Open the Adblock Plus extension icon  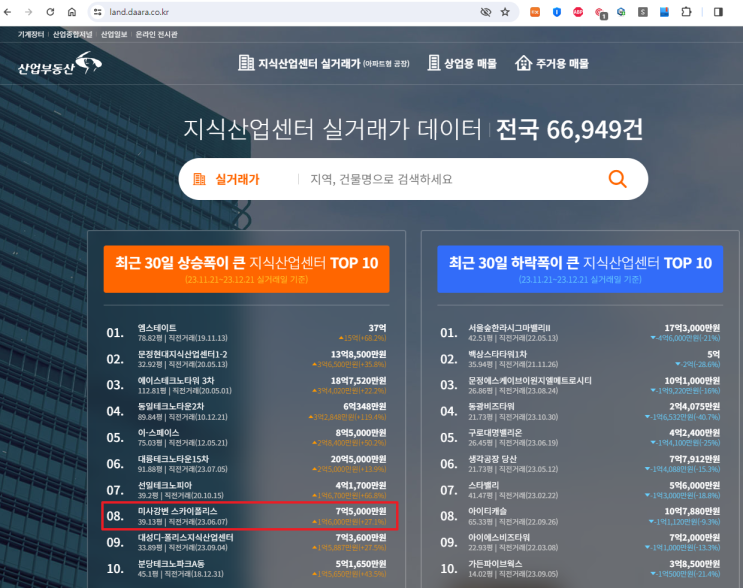tap(578, 12)
